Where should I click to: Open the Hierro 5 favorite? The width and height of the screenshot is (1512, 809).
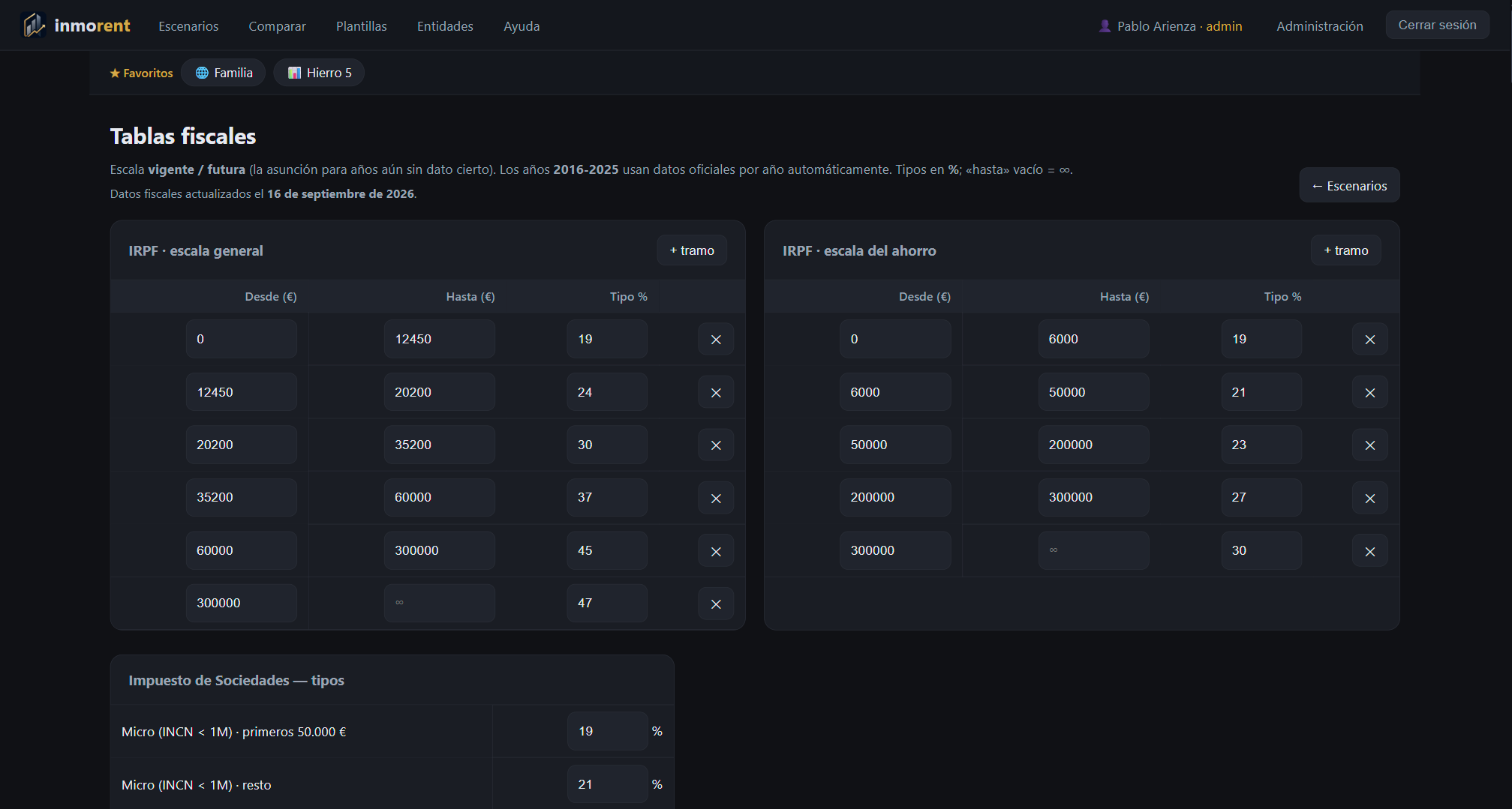coord(319,72)
